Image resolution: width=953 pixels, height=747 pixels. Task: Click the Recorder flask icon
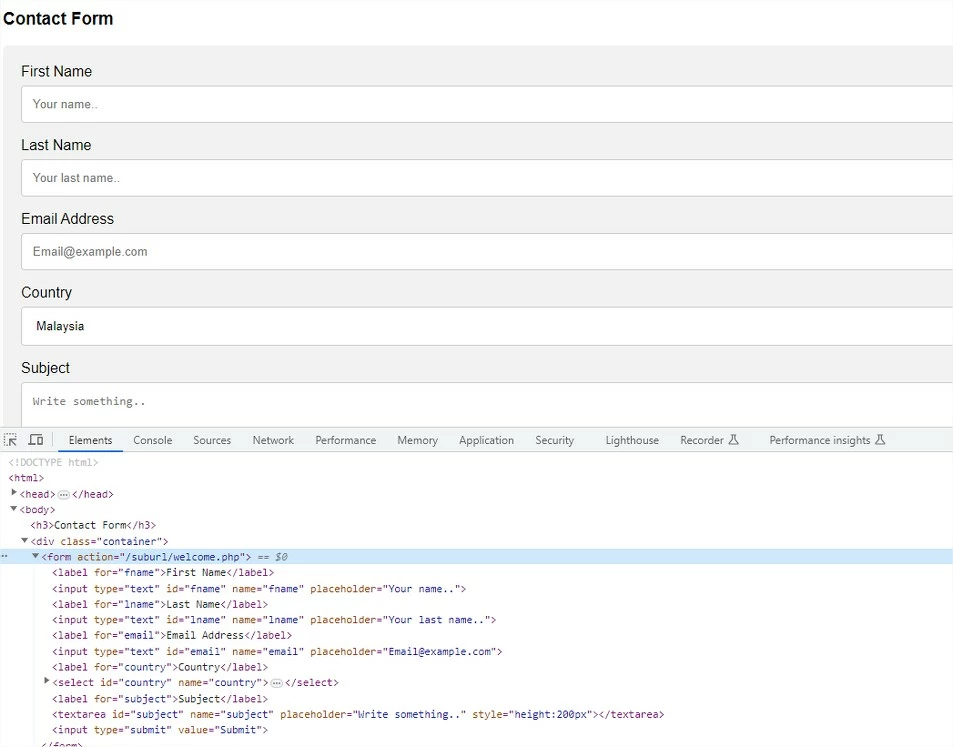tap(734, 439)
